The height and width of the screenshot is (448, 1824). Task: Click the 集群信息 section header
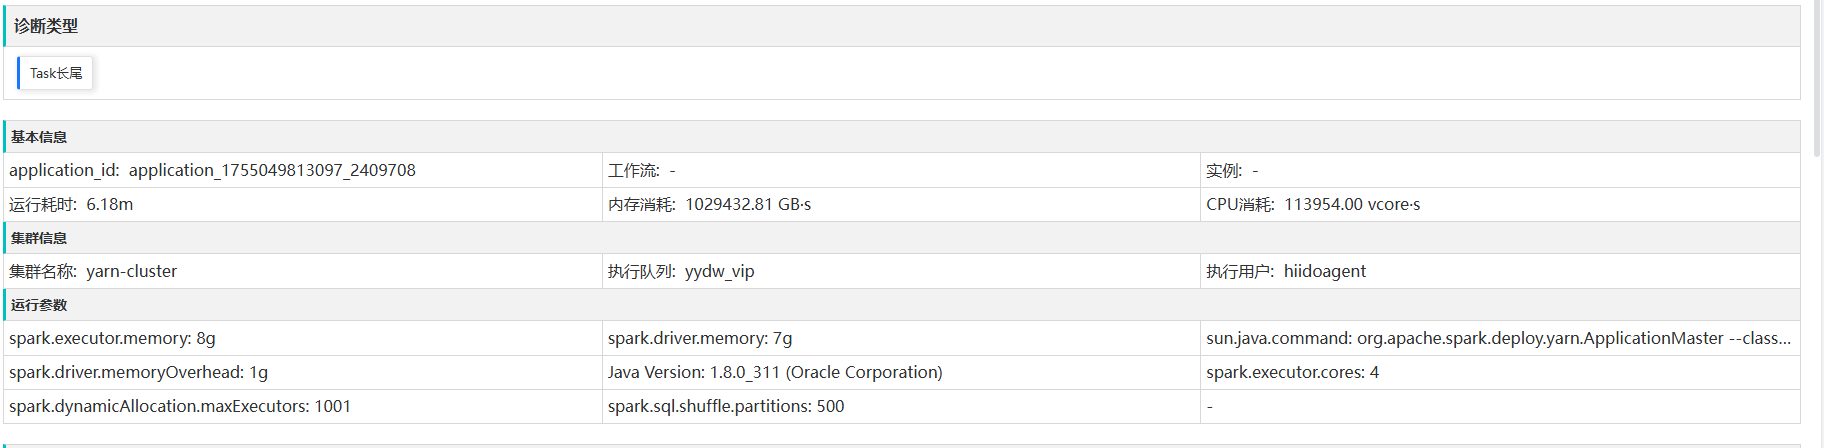click(x=39, y=238)
